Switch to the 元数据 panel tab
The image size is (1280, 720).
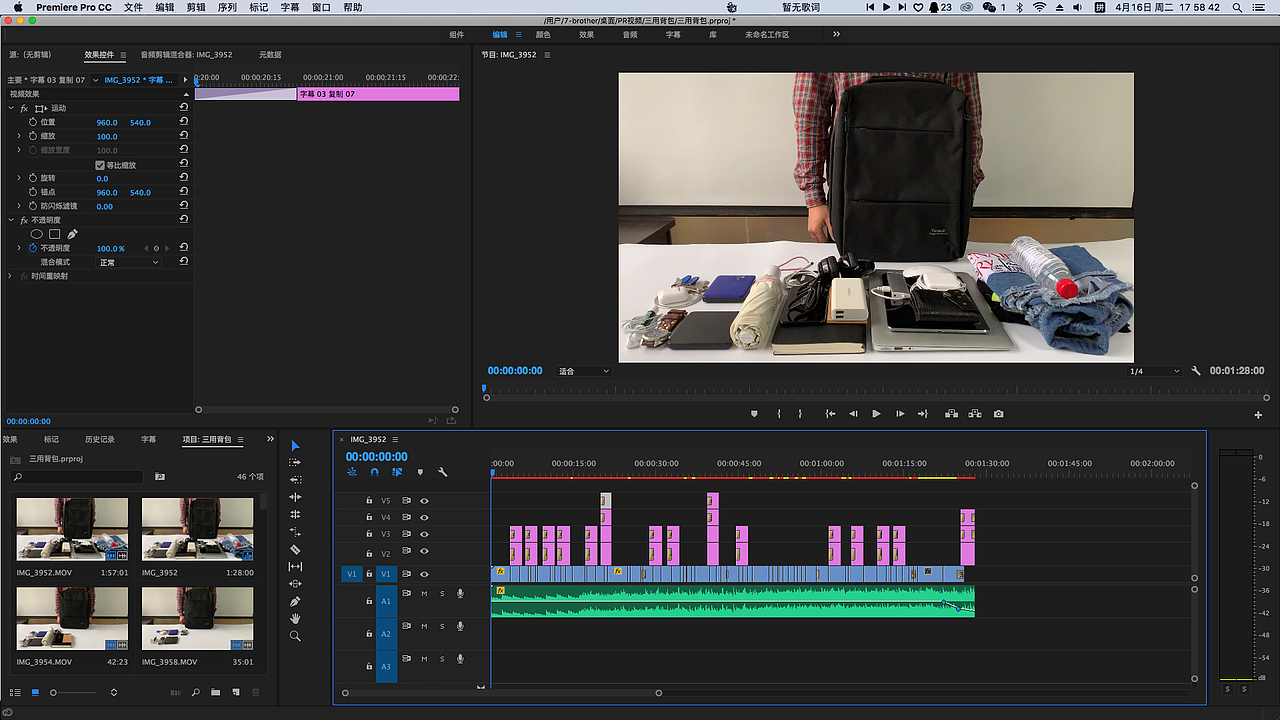270,55
